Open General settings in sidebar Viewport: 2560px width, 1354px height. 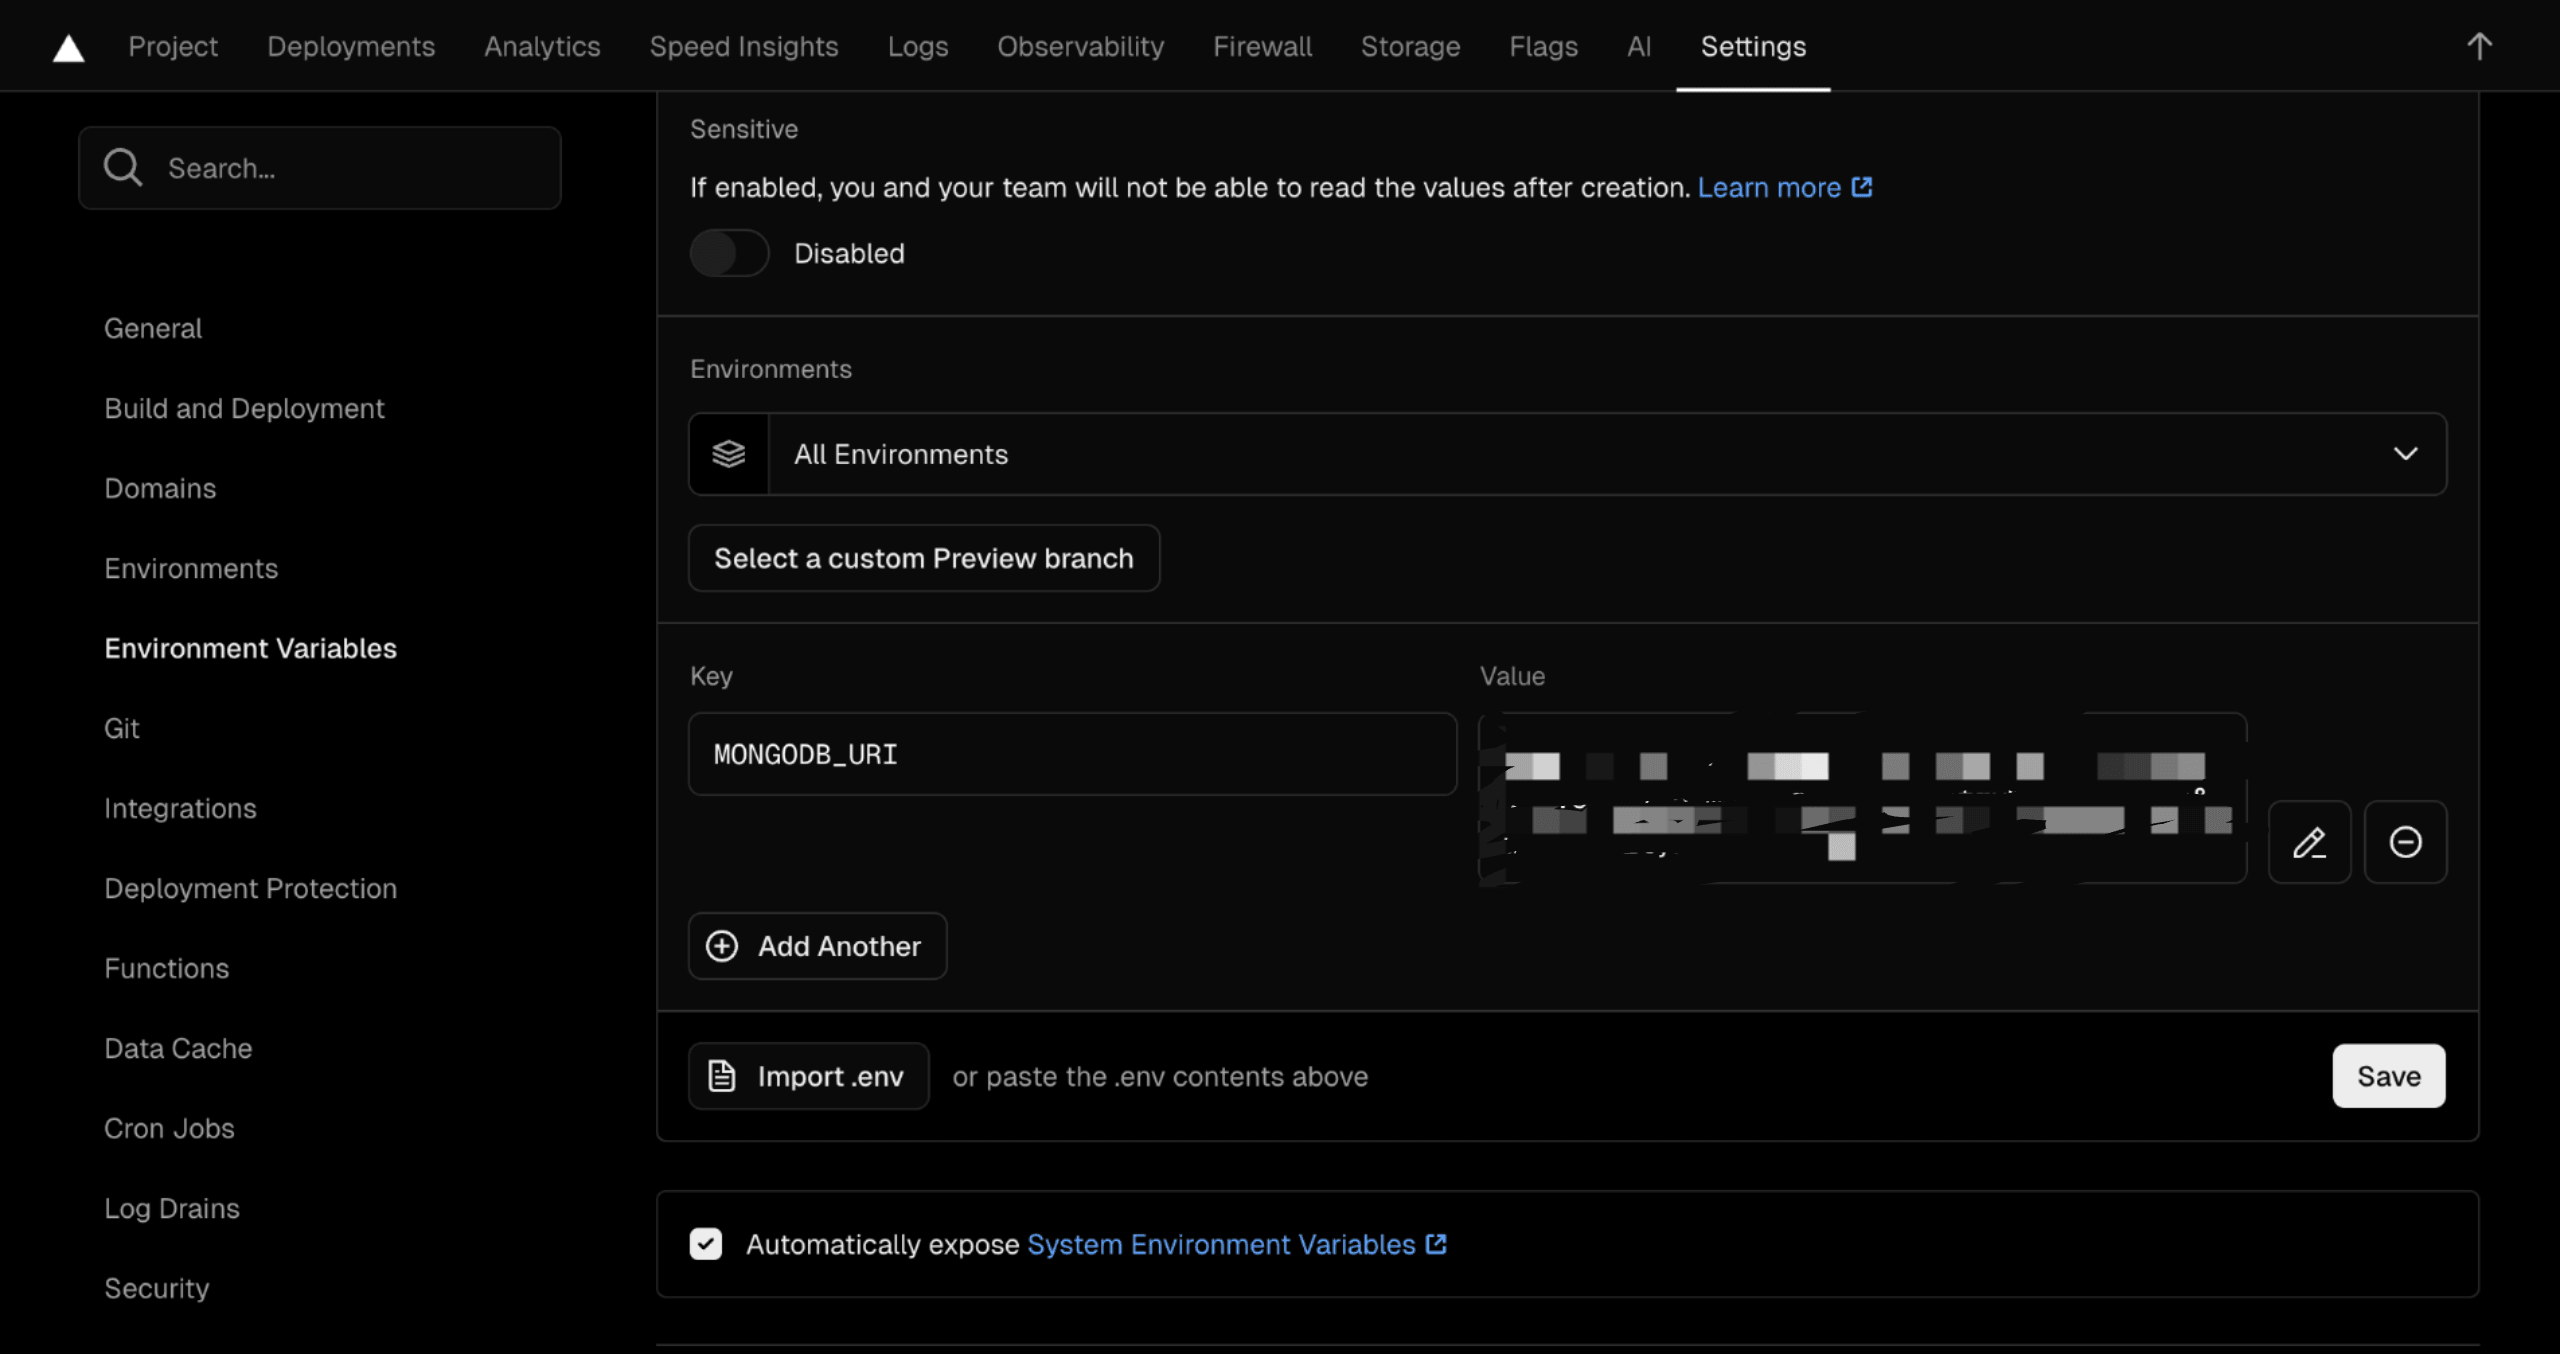pos(153,328)
